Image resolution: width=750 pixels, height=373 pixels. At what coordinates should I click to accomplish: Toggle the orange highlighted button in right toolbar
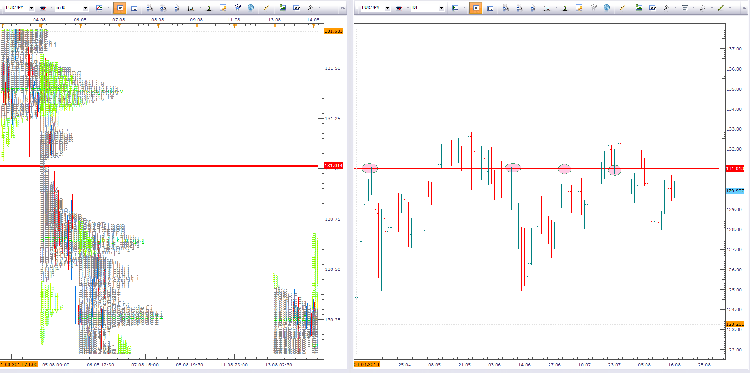475,8
